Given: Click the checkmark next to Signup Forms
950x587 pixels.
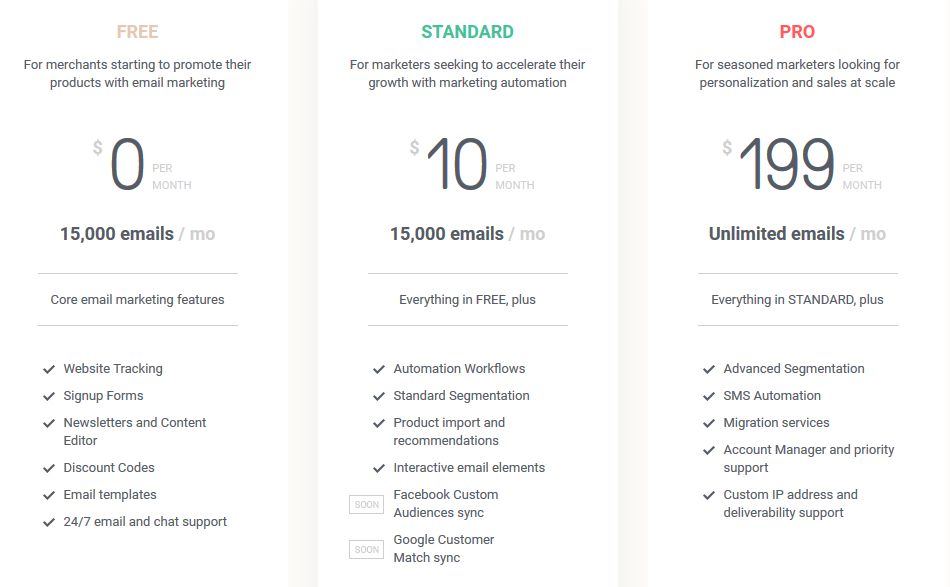Looking at the screenshot, I should (49, 396).
